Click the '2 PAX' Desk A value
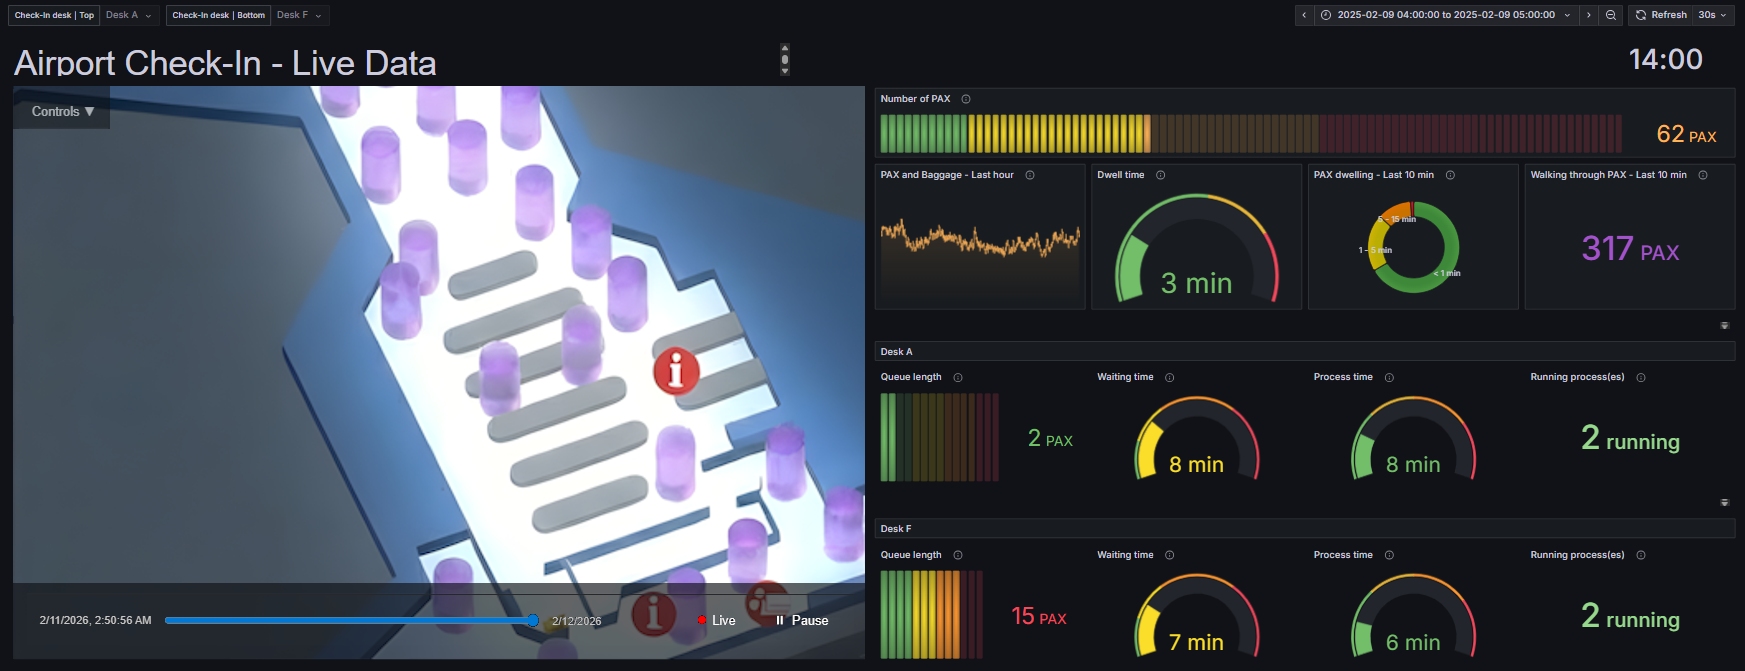1745x671 pixels. (x=1050, y=438)
